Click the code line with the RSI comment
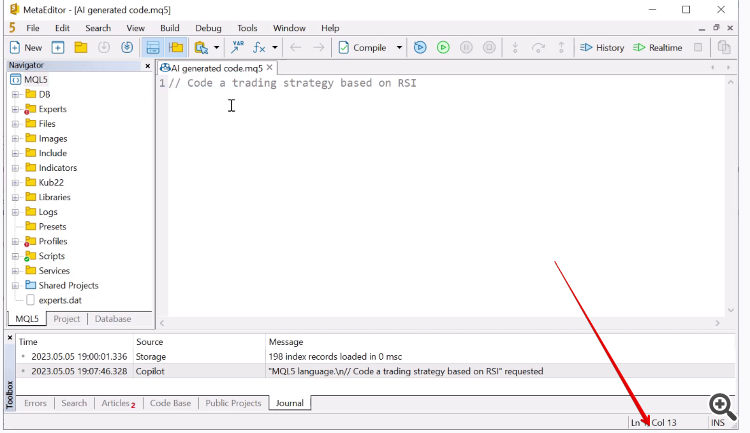This screenshot has height=433, width=750. pos(293,83)
